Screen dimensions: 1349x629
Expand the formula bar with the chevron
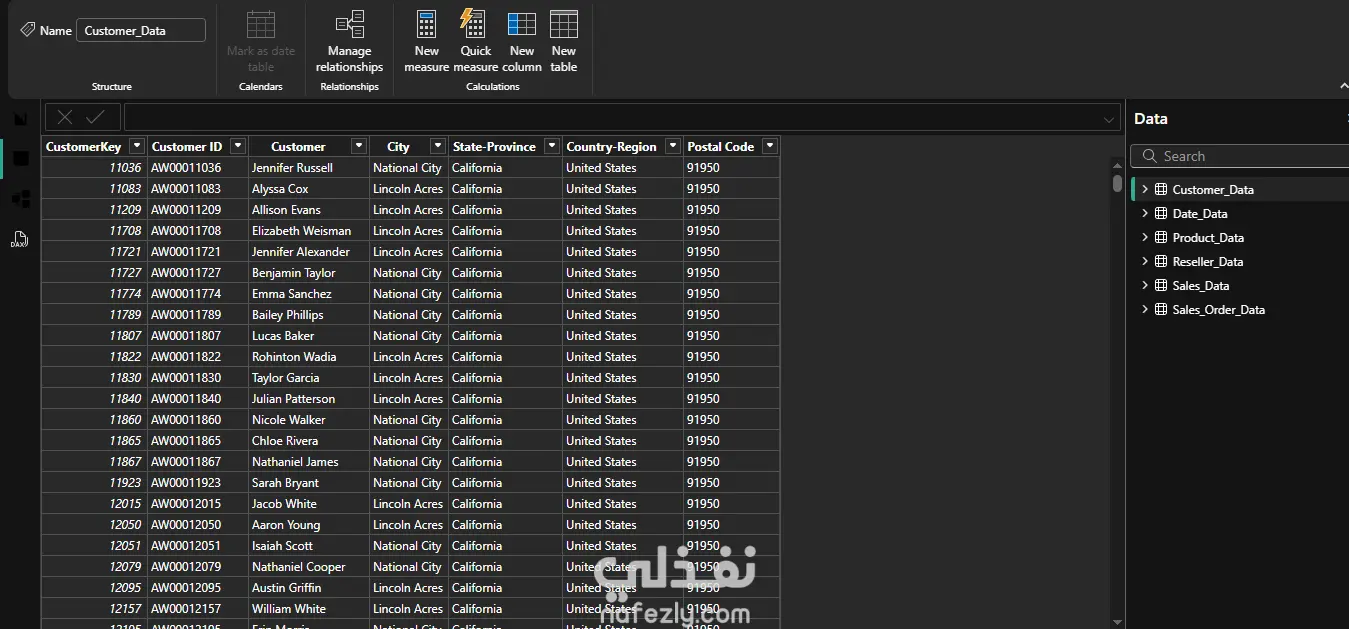point(1108,118)
